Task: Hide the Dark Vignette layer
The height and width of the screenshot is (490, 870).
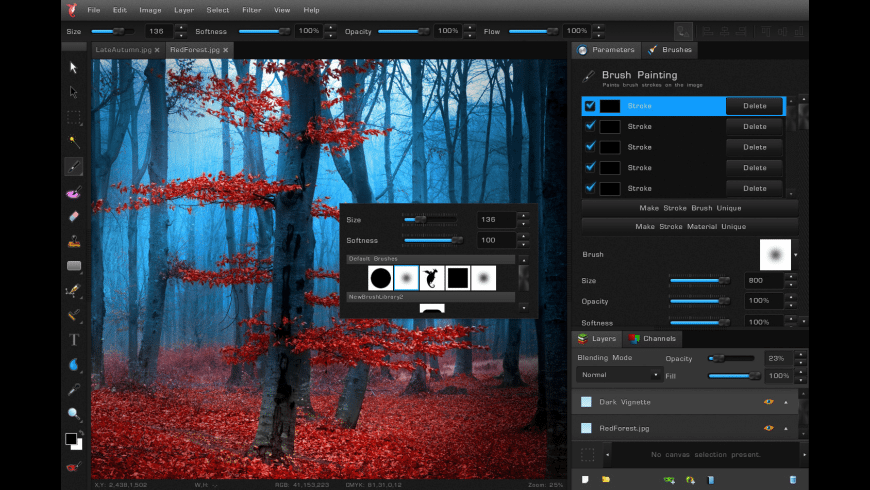Action: (768, 402)
